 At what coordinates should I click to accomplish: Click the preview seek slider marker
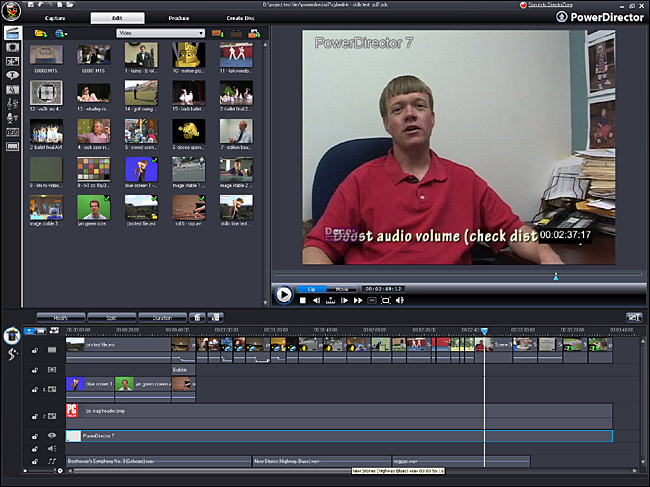[x=557, y=276]
